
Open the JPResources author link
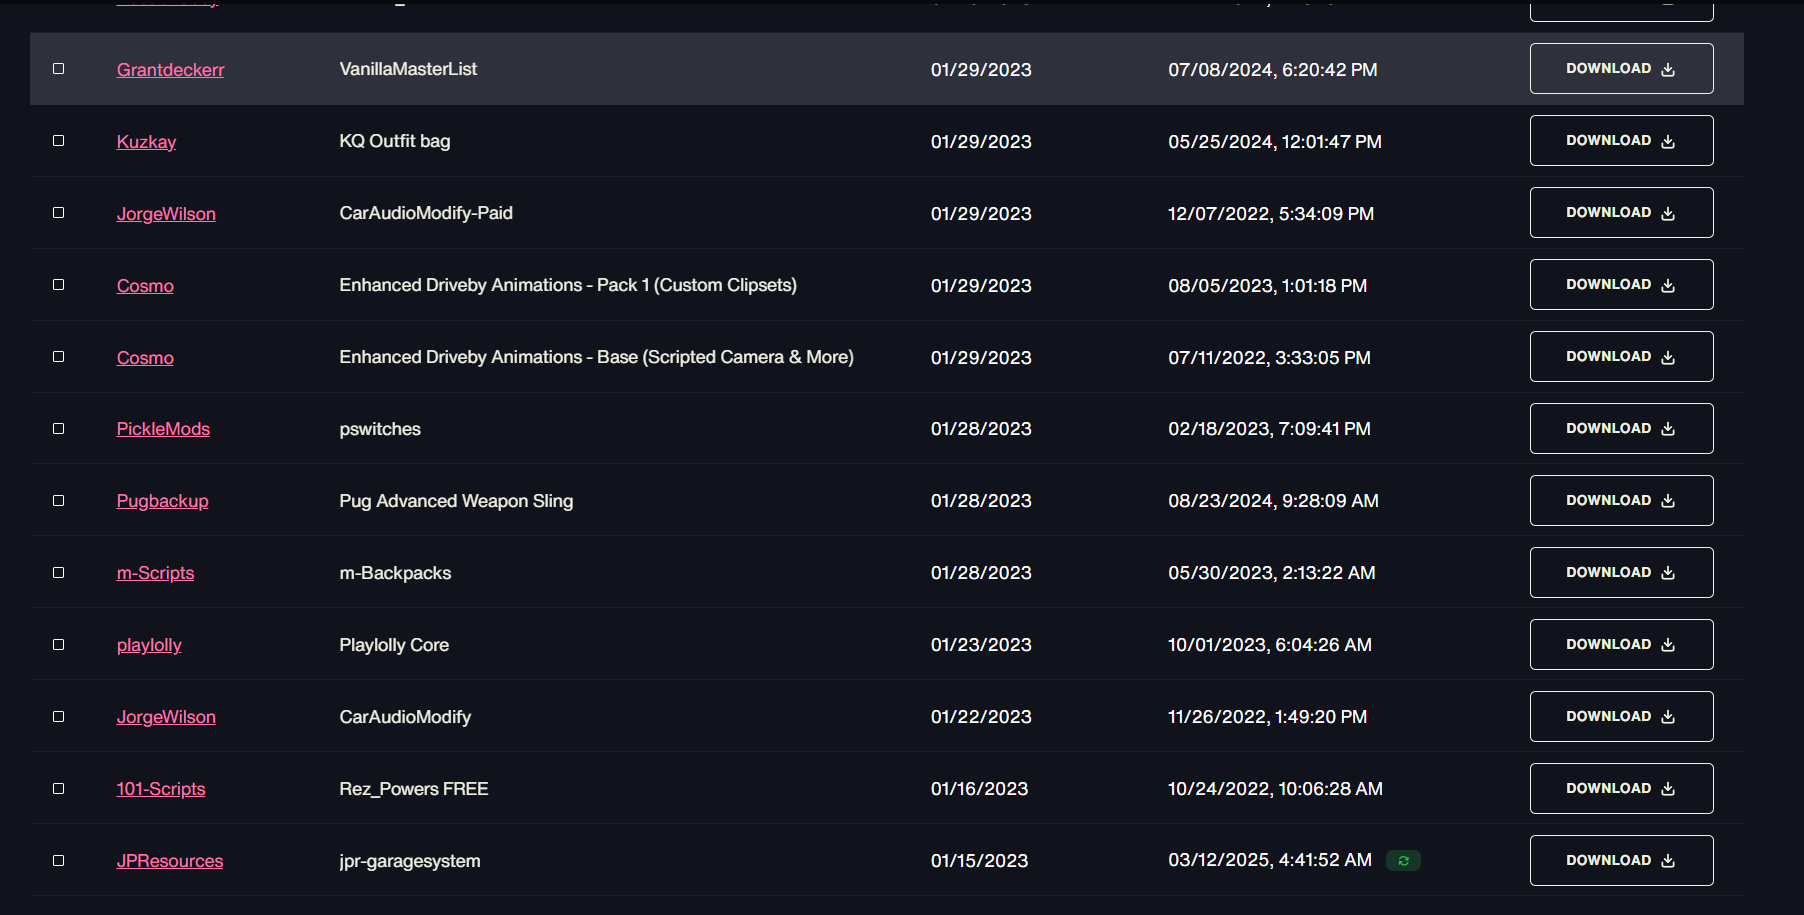170,861
